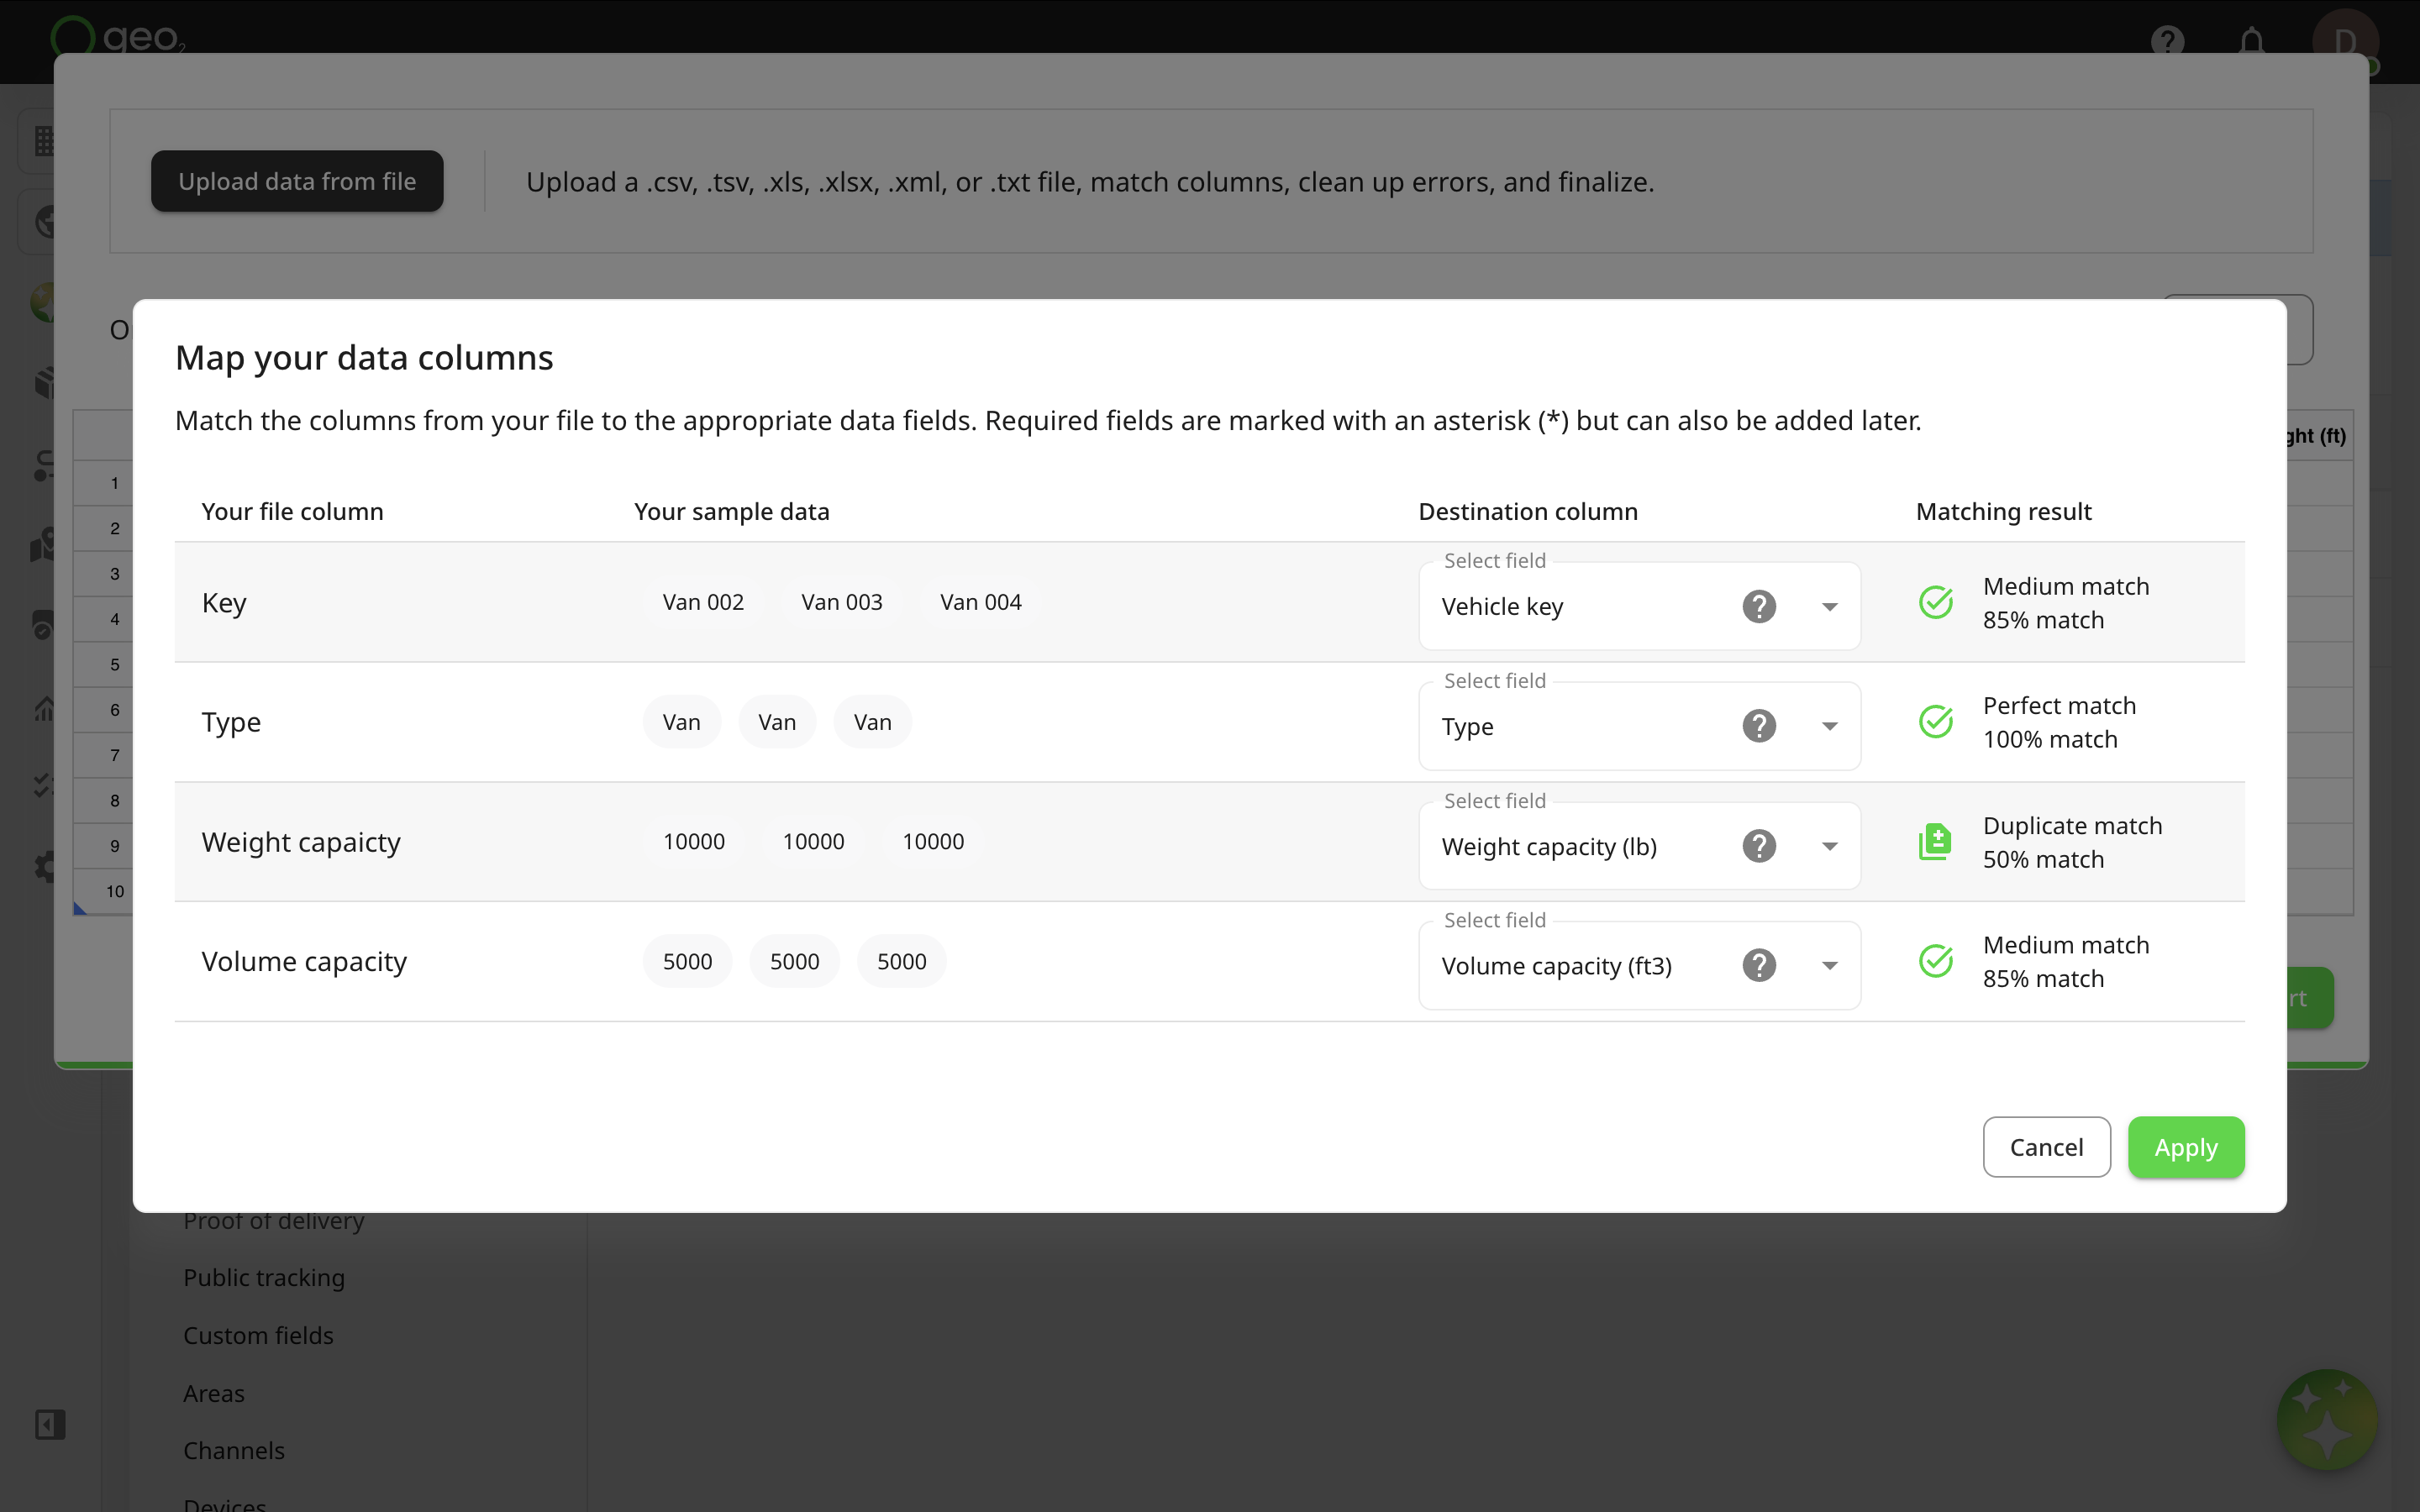Screen dimensions: 2420x1512
Task: Click the Van 002 sample chip
Action: tap(703, 602)
